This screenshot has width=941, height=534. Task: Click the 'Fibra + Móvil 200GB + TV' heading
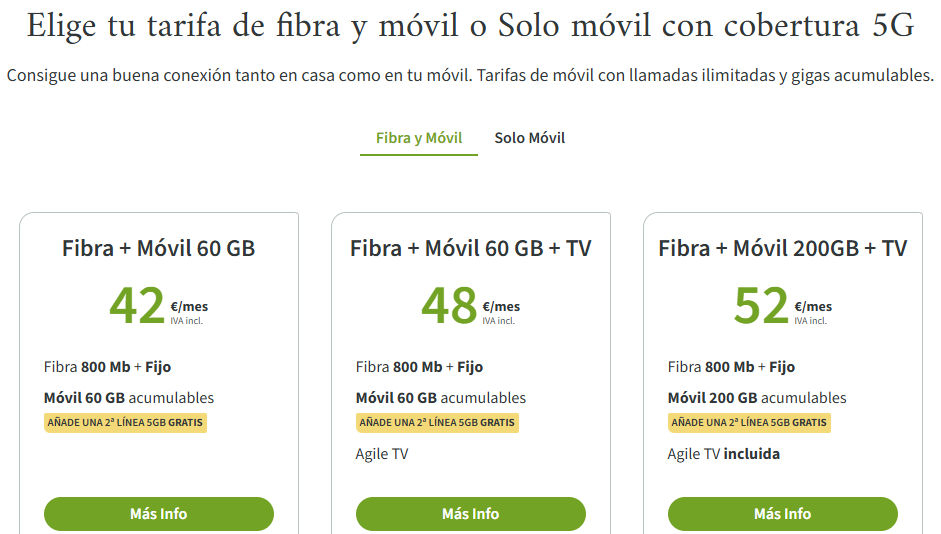point(782,248)
